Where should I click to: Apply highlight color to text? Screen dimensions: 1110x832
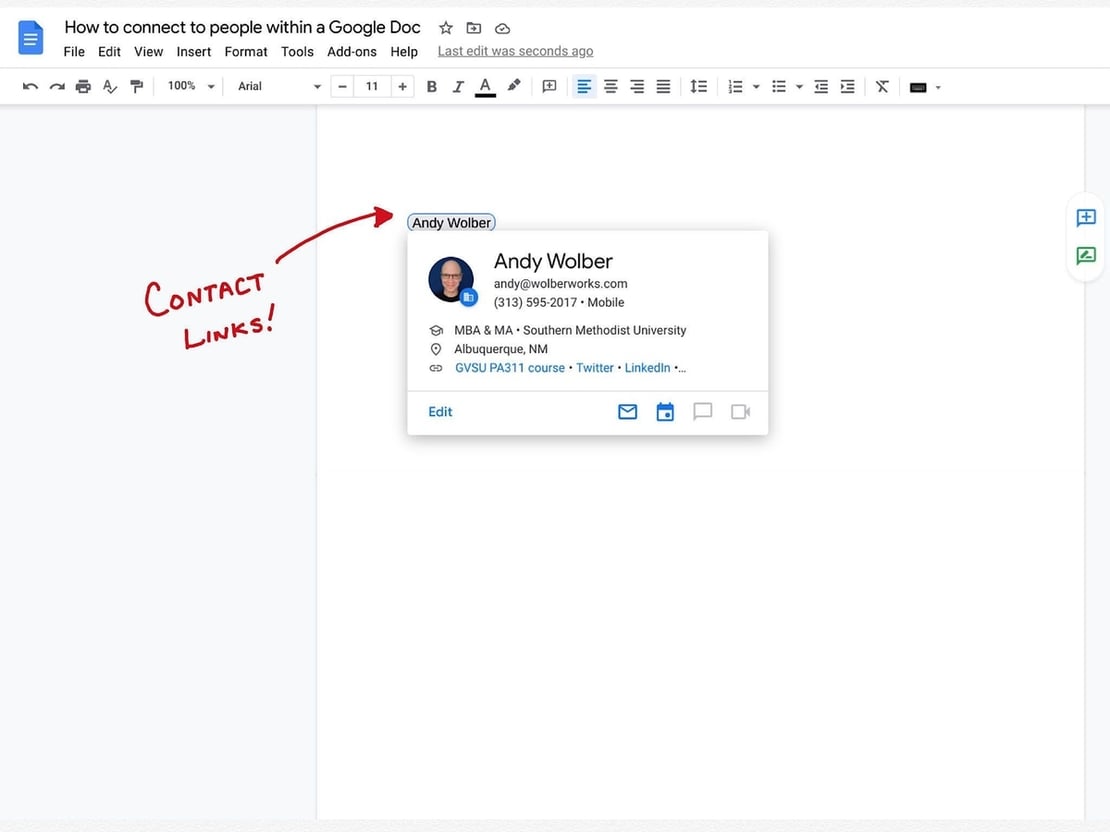coord(513,86)
